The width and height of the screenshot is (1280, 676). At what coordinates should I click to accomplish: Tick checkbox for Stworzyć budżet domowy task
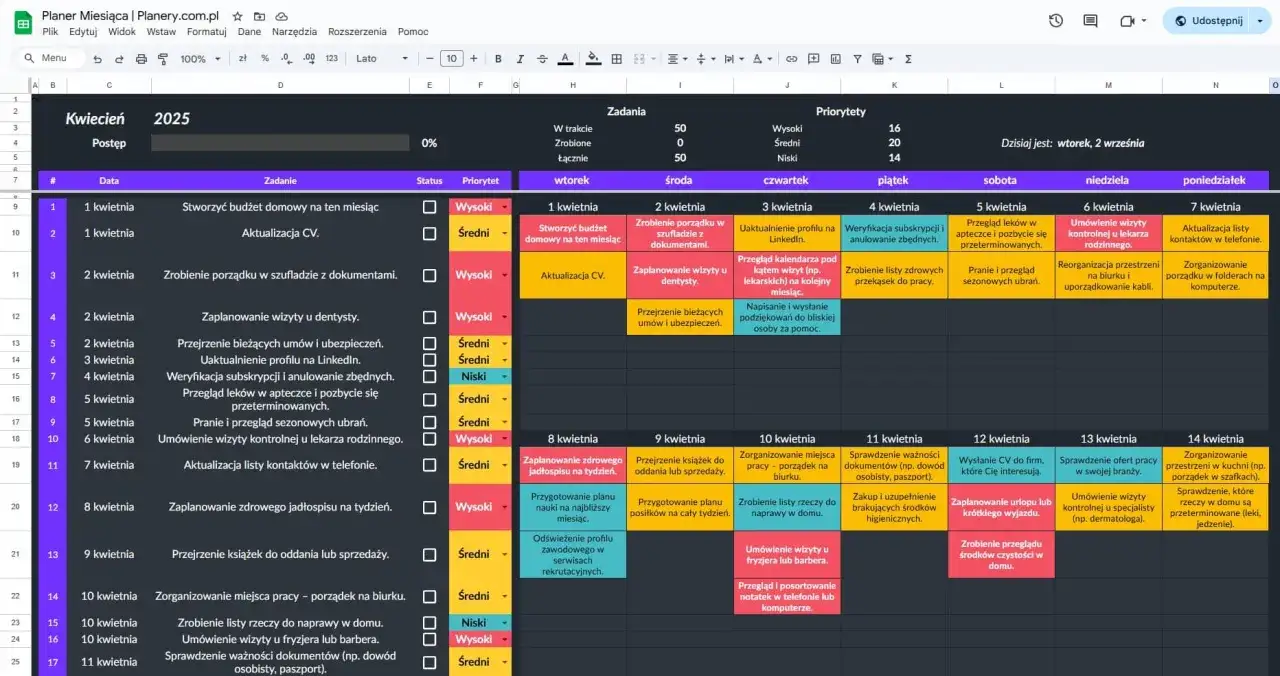coord(429,207)
